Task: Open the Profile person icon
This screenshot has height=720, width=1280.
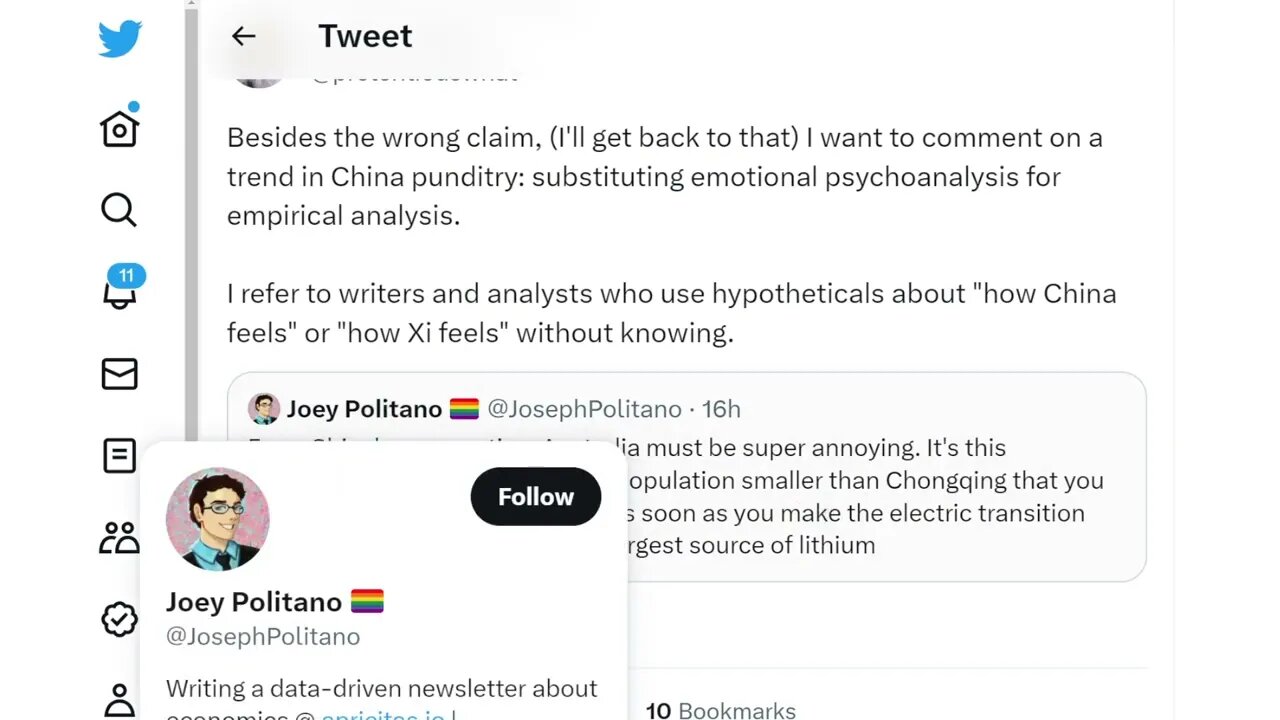Action: pyautogui.click(x=119, y=699)
